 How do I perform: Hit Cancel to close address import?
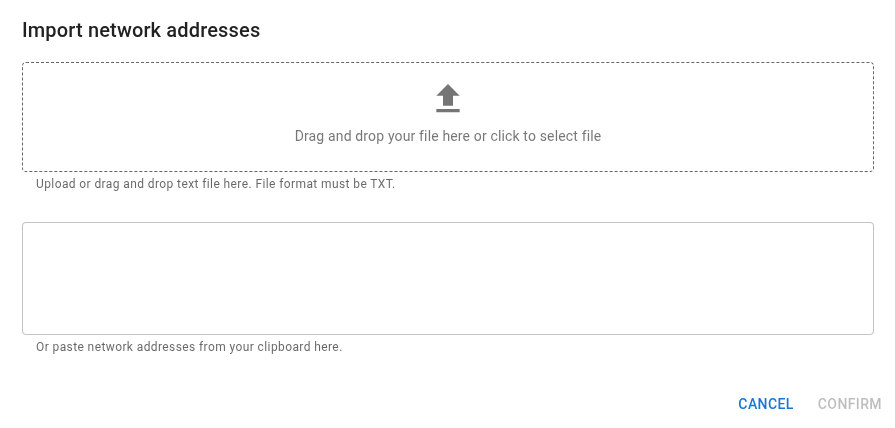(x=765, y=404)
